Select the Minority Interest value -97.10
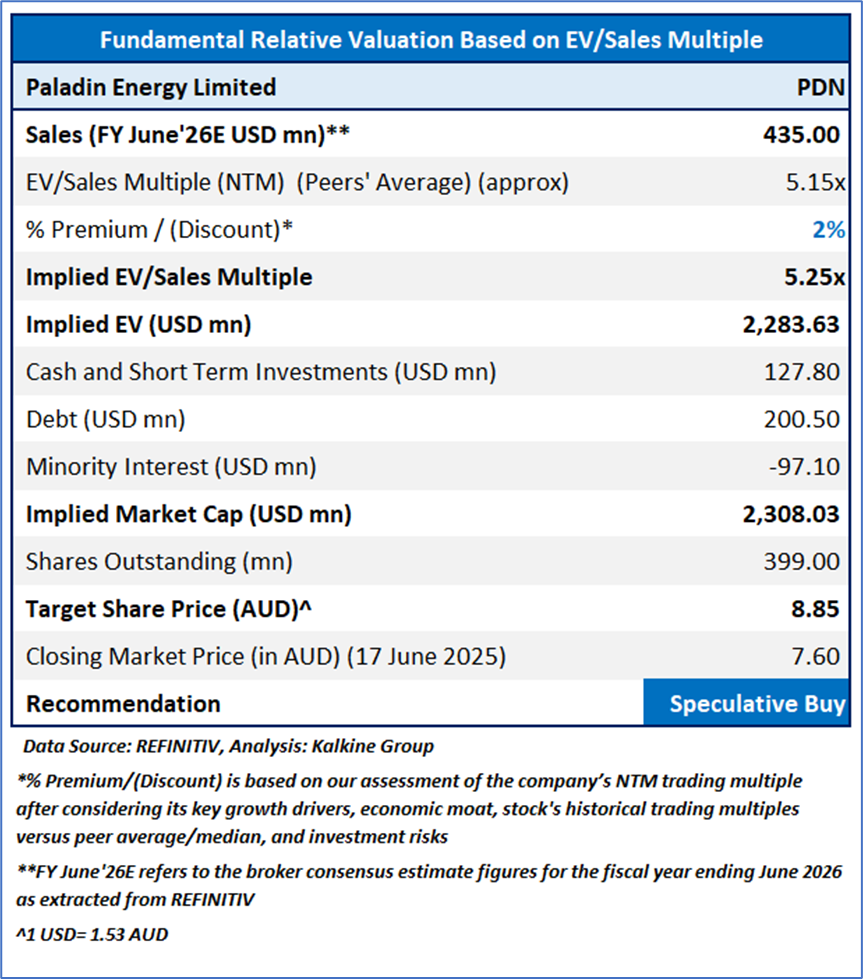 click(806, 467)
